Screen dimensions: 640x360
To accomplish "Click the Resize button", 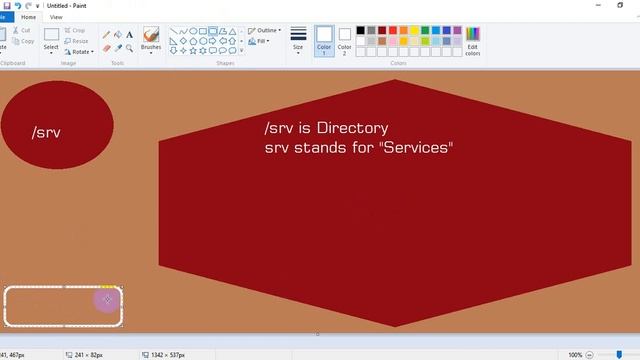I will click(x=76, y=41).
